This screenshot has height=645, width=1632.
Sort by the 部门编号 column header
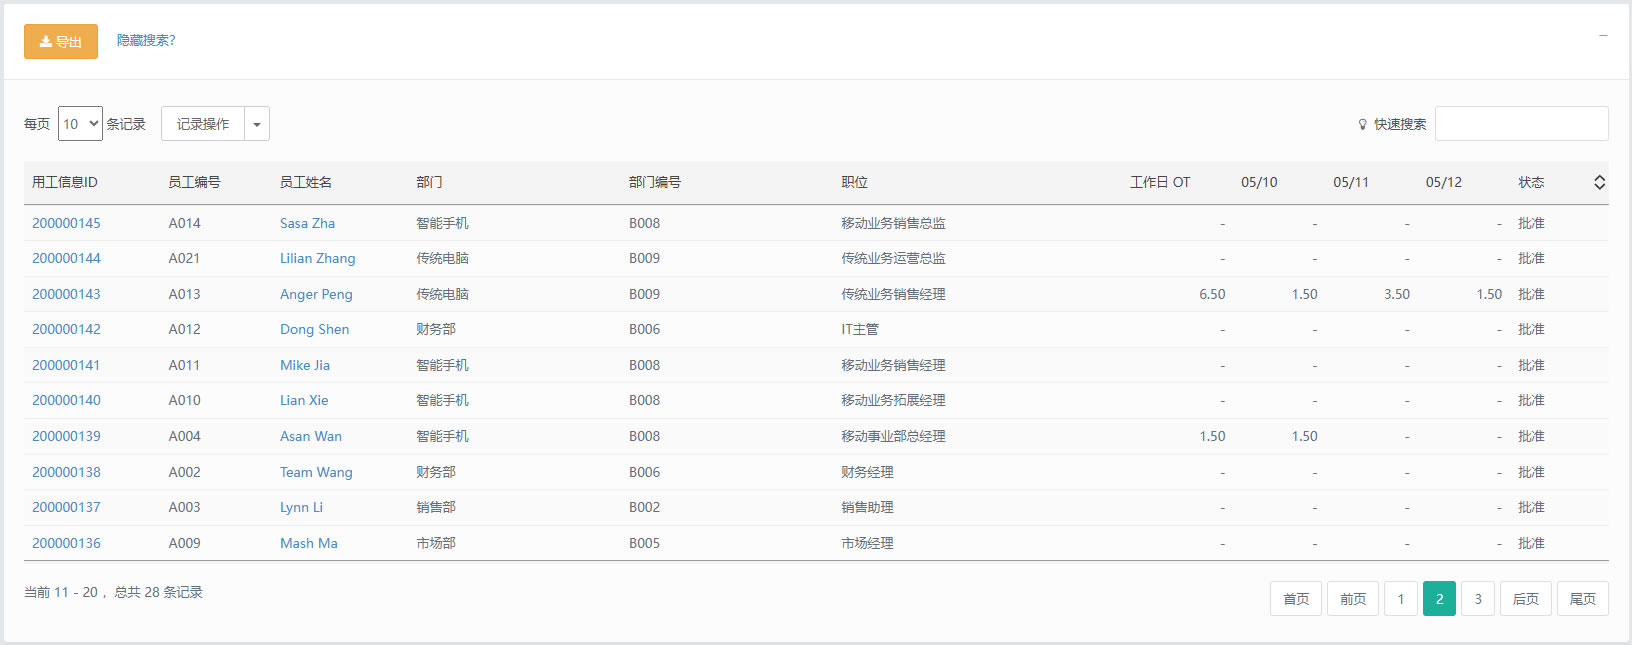(x=655, y=182)
